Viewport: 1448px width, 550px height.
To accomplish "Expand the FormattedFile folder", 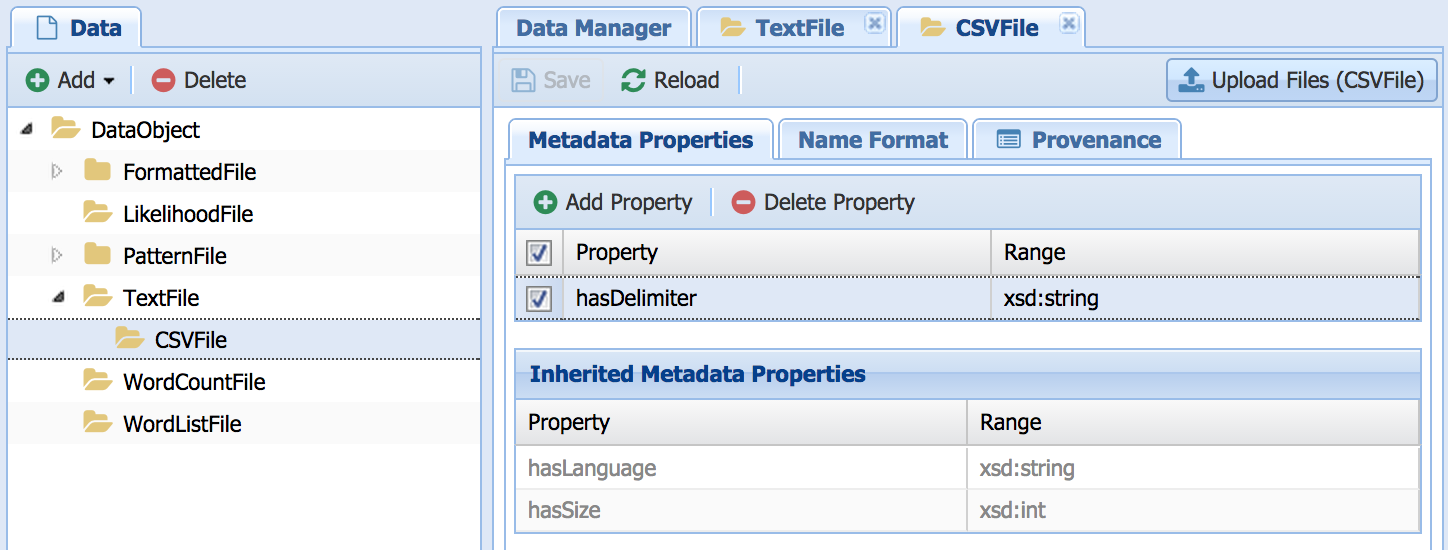I will tap(57, 172).
